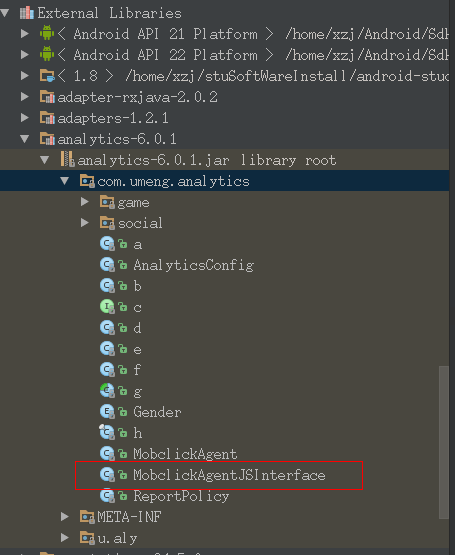Collapse the analytics-6.0.1 library node
The height and width of the screenshot is (555, 455).
click(x=25, y=139)
